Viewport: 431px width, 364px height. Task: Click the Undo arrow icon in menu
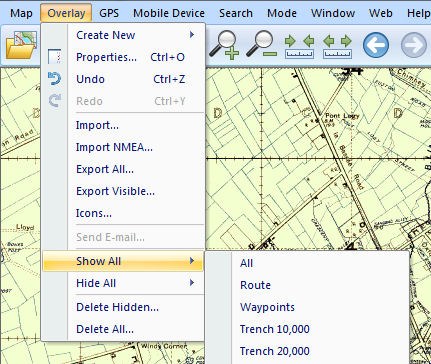[x=54, y=79]
